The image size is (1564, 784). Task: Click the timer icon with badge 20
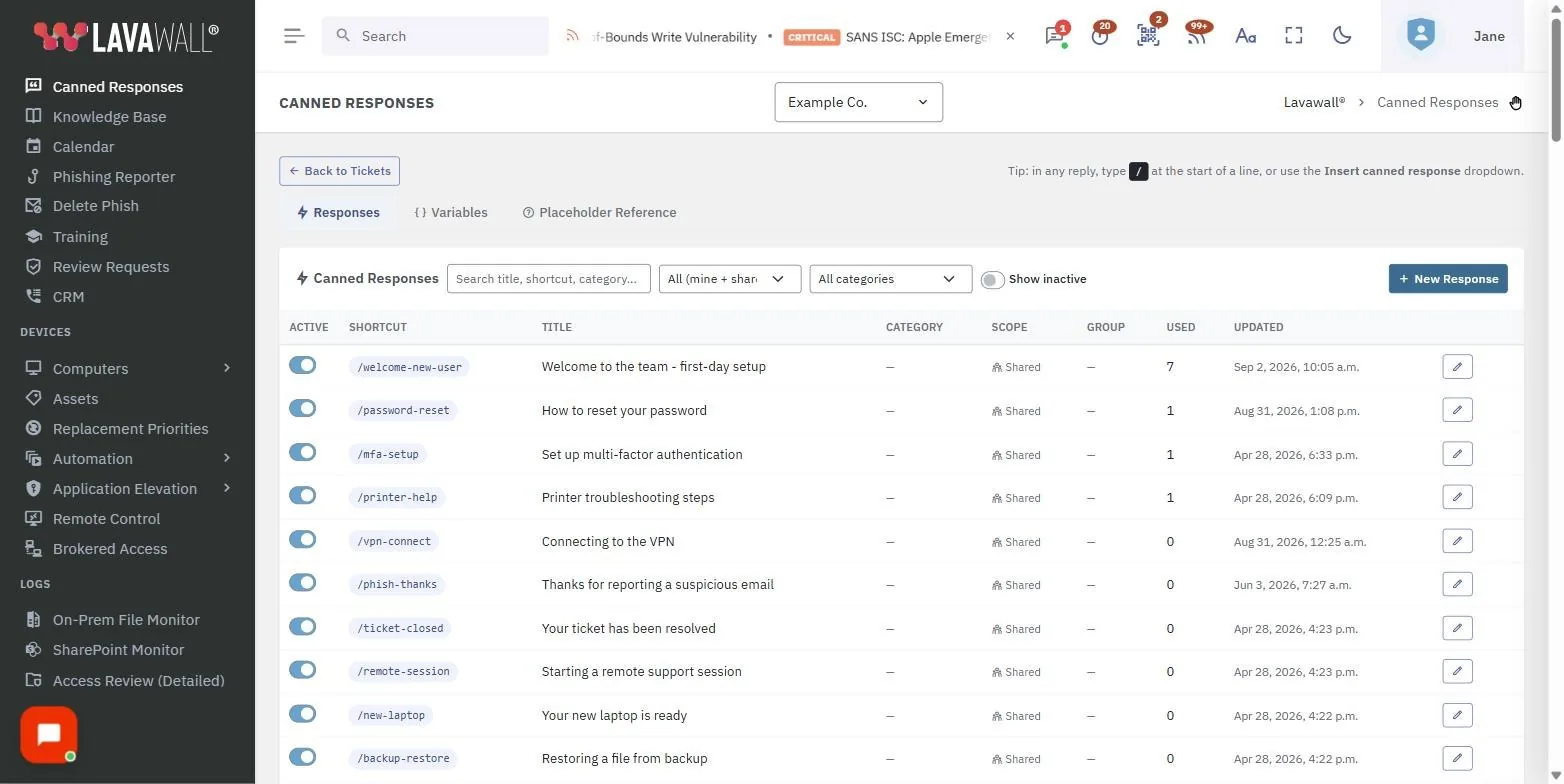coord(1101,36)
